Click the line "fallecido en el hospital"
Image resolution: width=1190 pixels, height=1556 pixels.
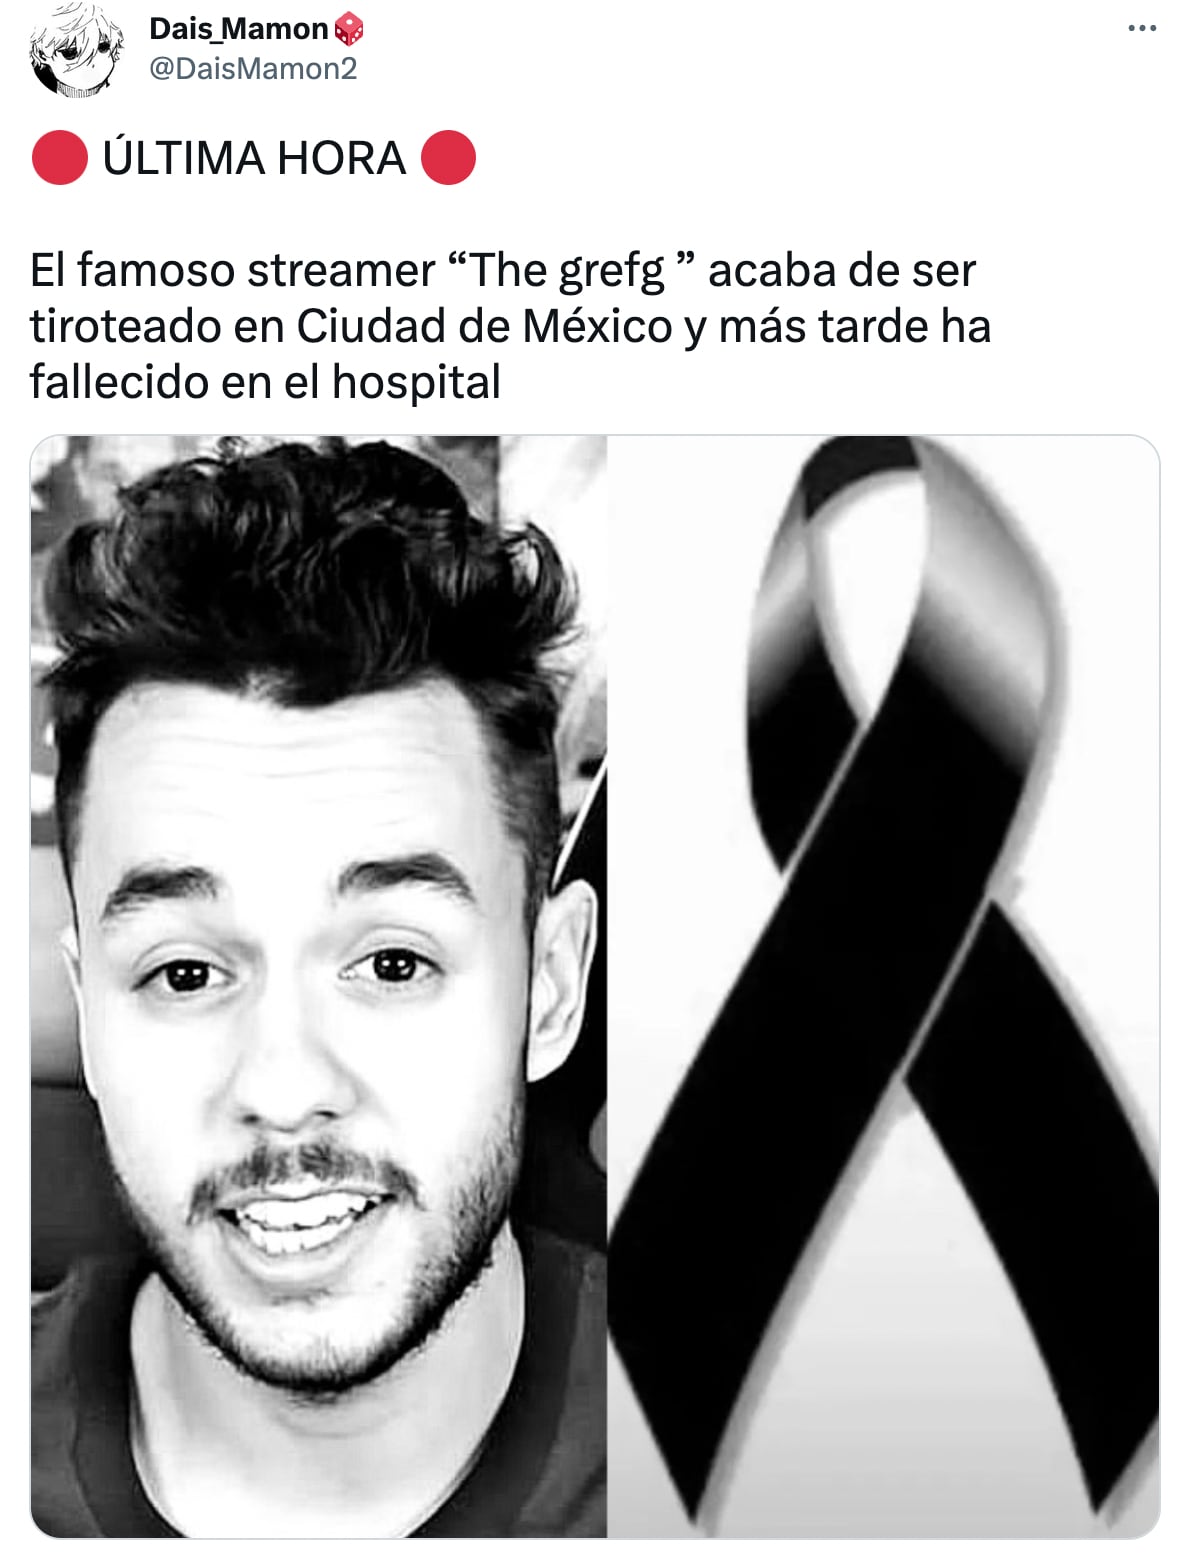click(x=265, y=382)
